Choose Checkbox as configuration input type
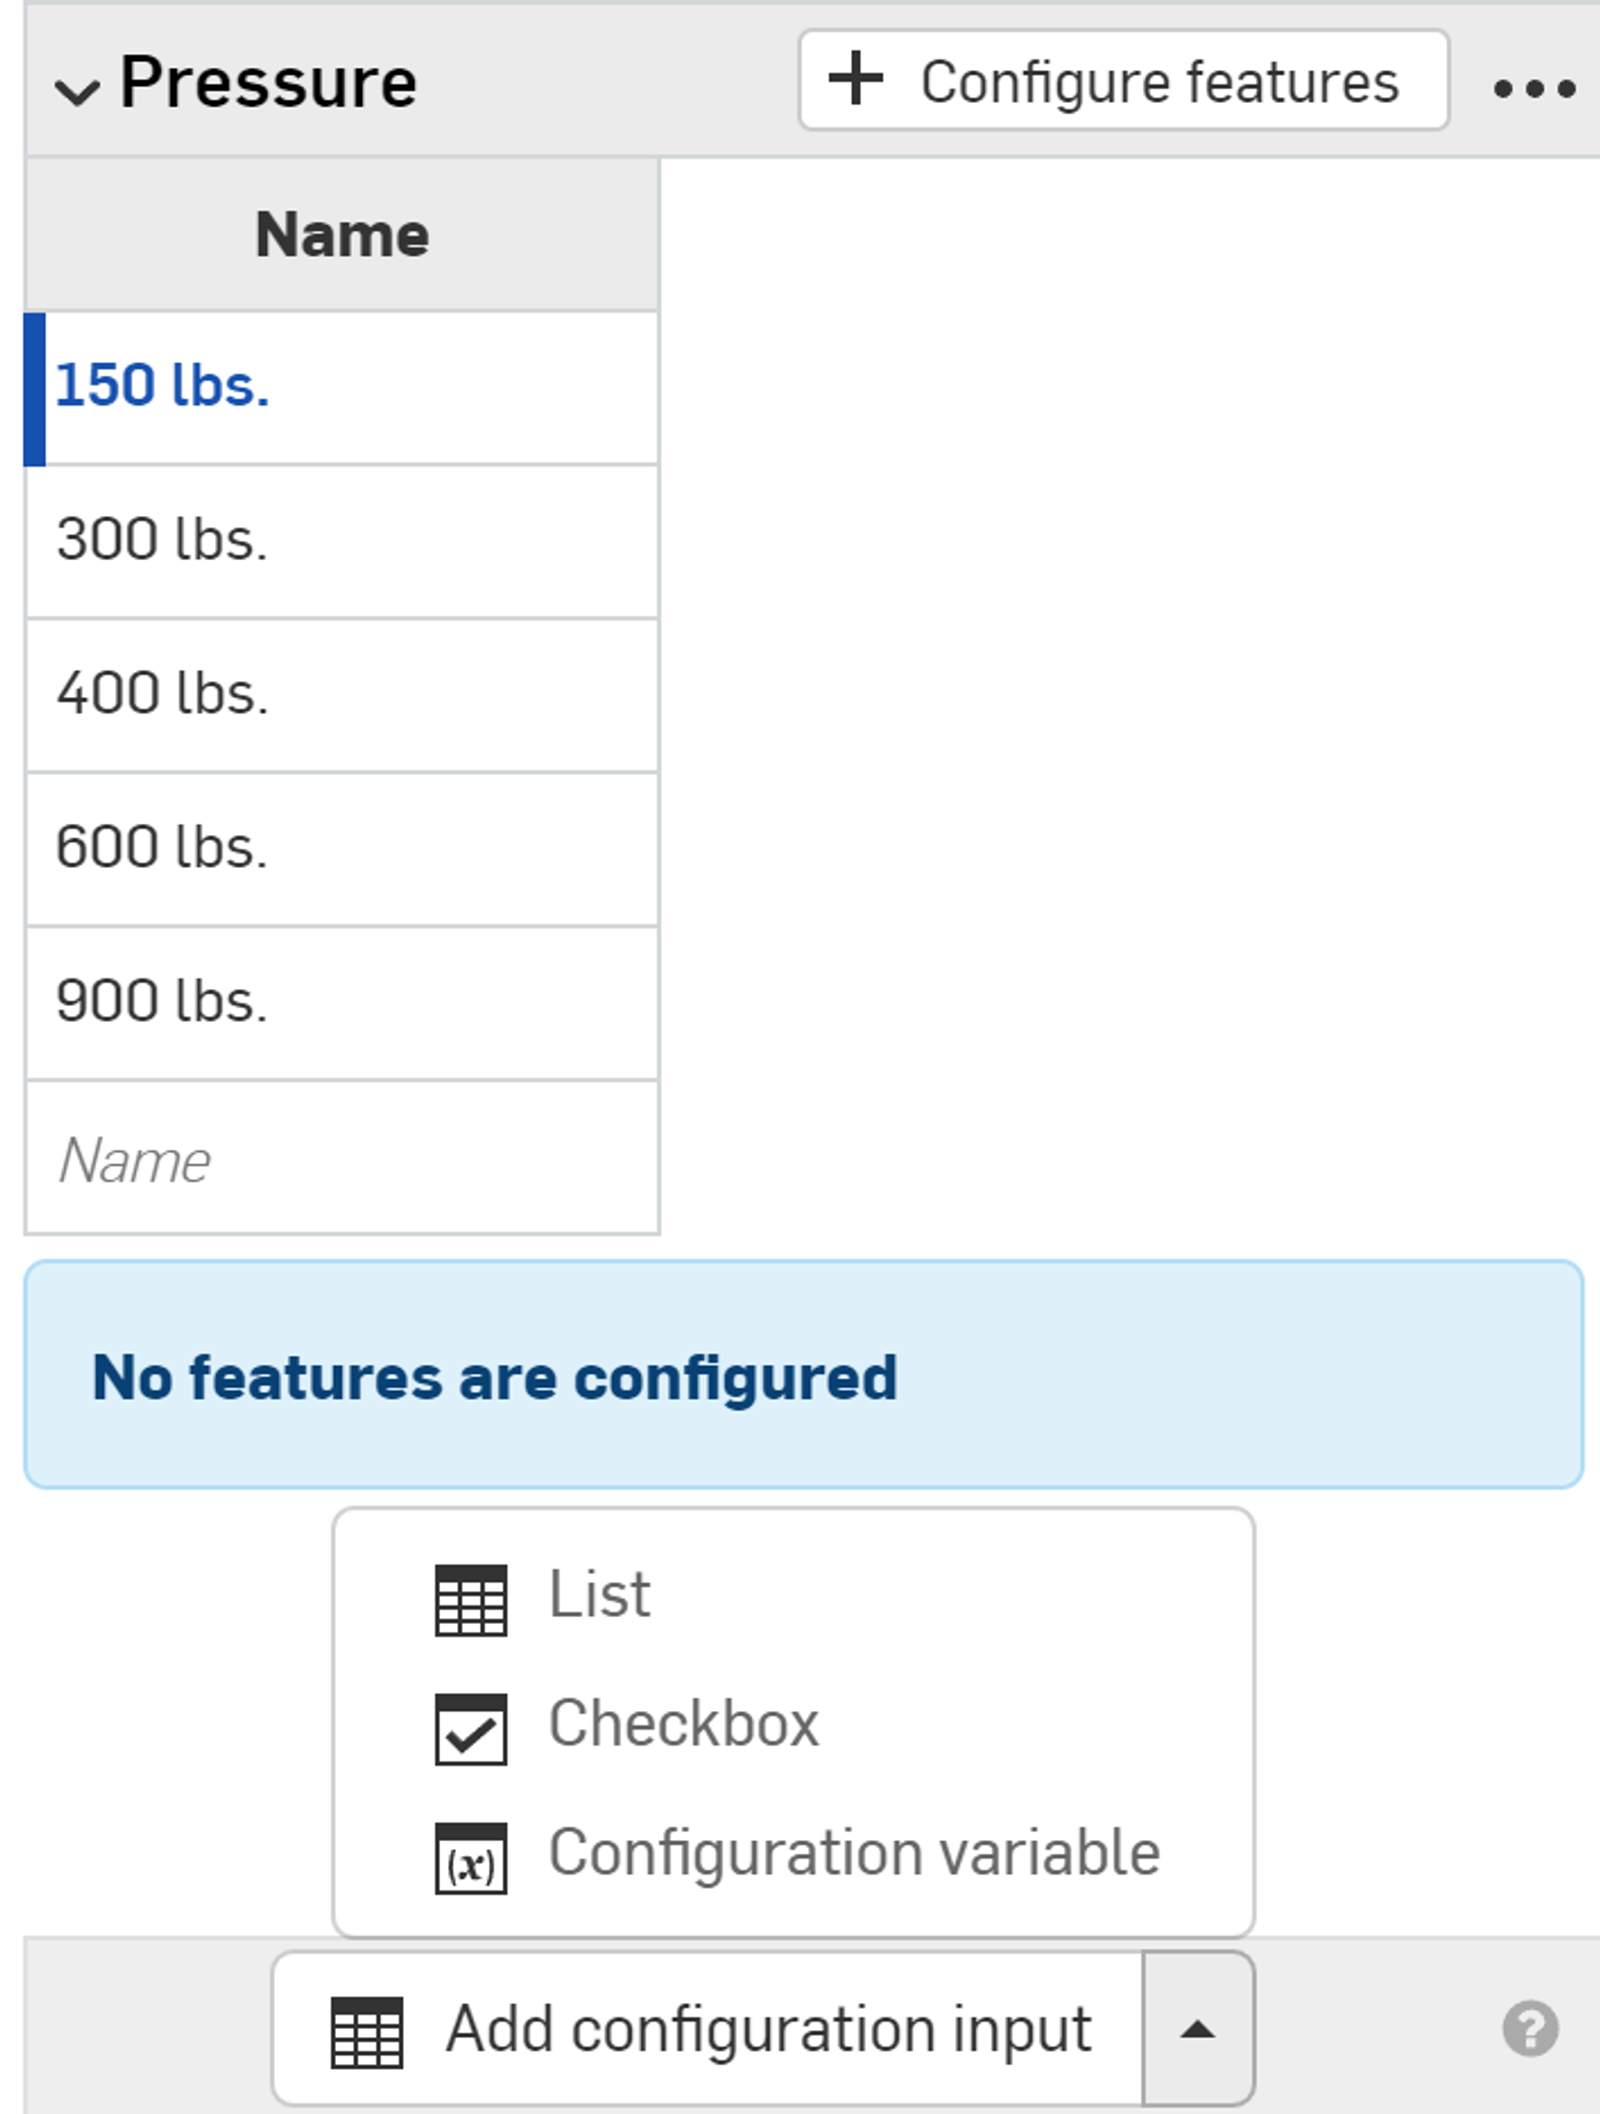Image resolution: width=1600 pixels, height=2114 pixels. coord(685,1724)
